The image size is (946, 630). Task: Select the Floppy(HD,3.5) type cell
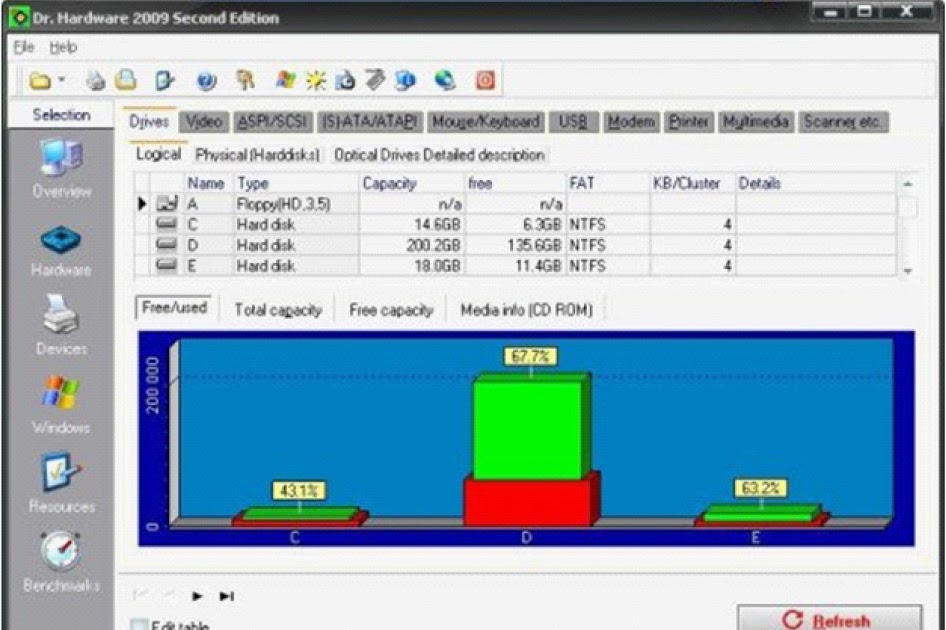pos(296,204)
